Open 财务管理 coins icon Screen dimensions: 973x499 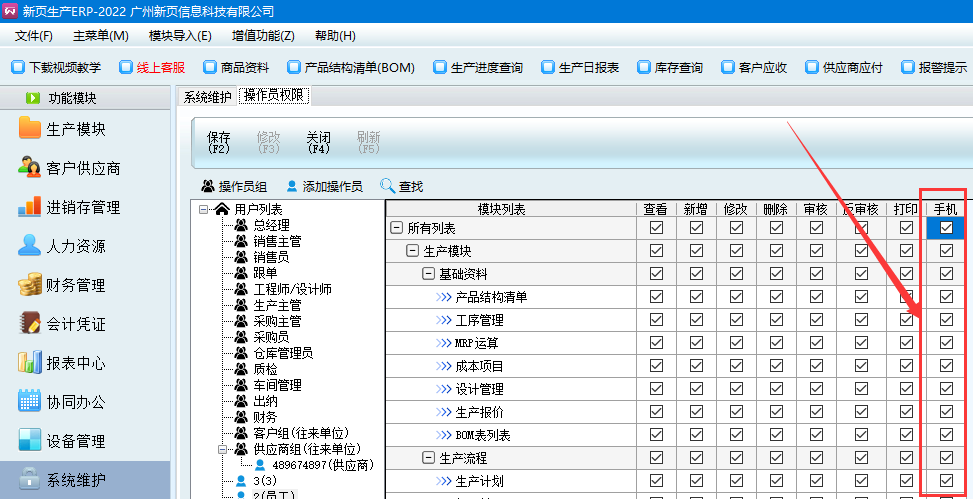pos(30,285)
